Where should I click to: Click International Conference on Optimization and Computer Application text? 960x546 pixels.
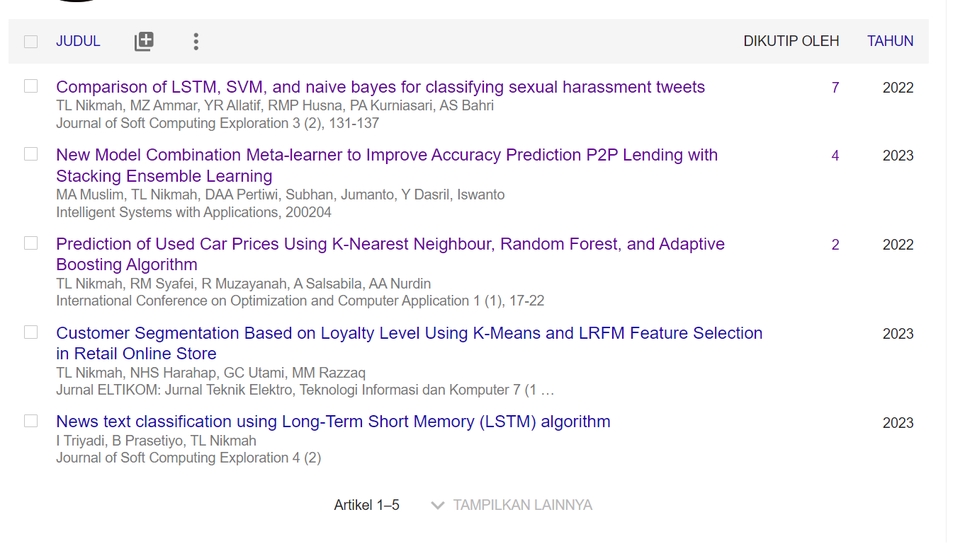tap(300, 301)
